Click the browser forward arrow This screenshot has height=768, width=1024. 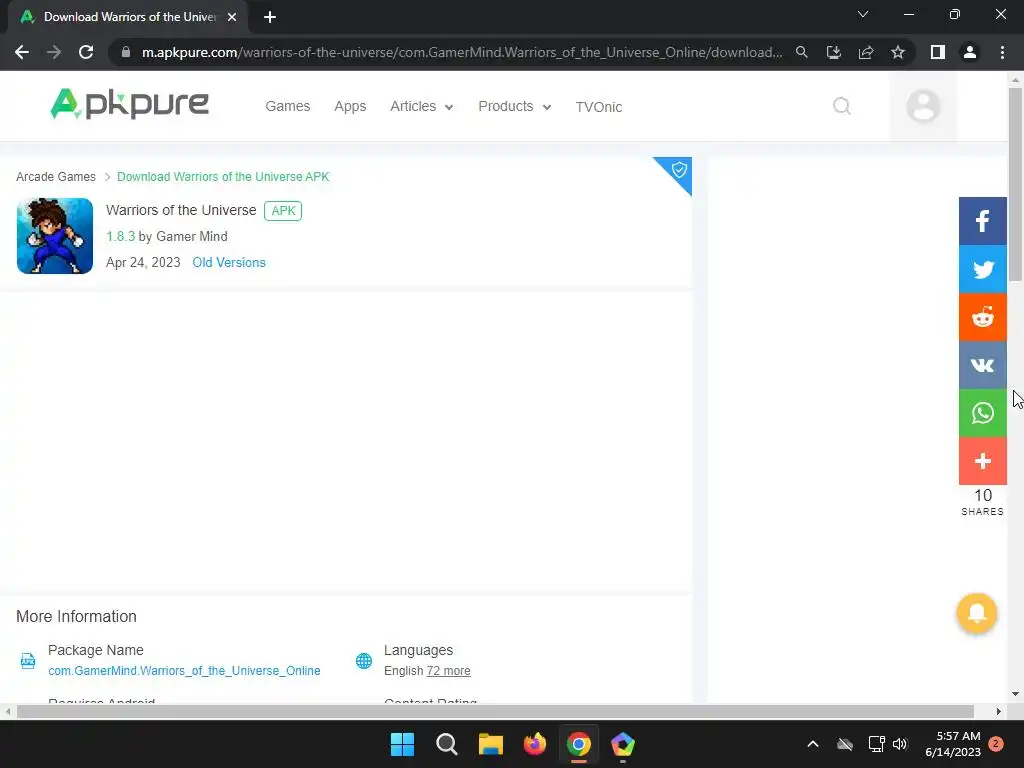pyautogui.click(x=54, y=52)
